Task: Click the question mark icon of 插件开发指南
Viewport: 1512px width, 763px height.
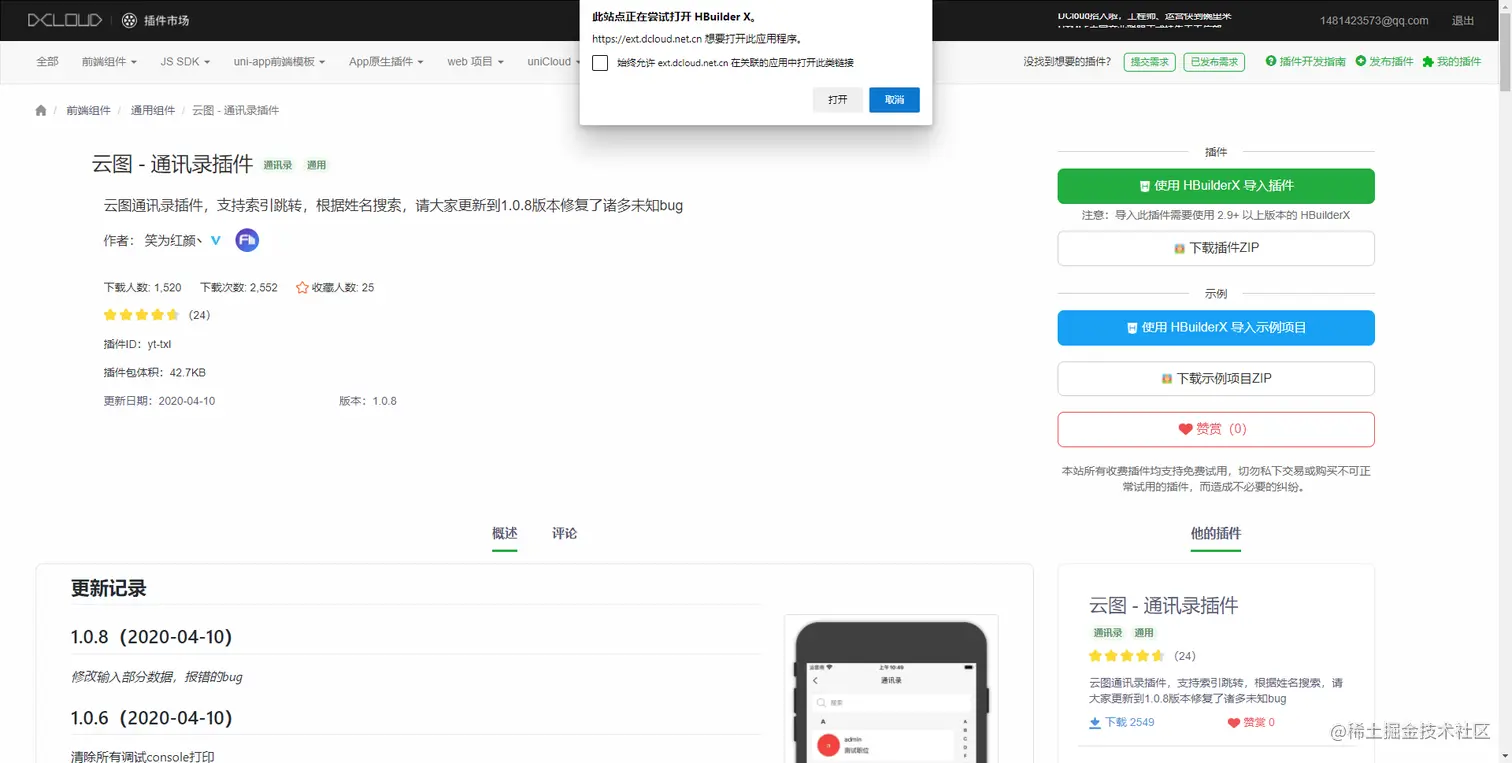Action: pos(1271,61)
